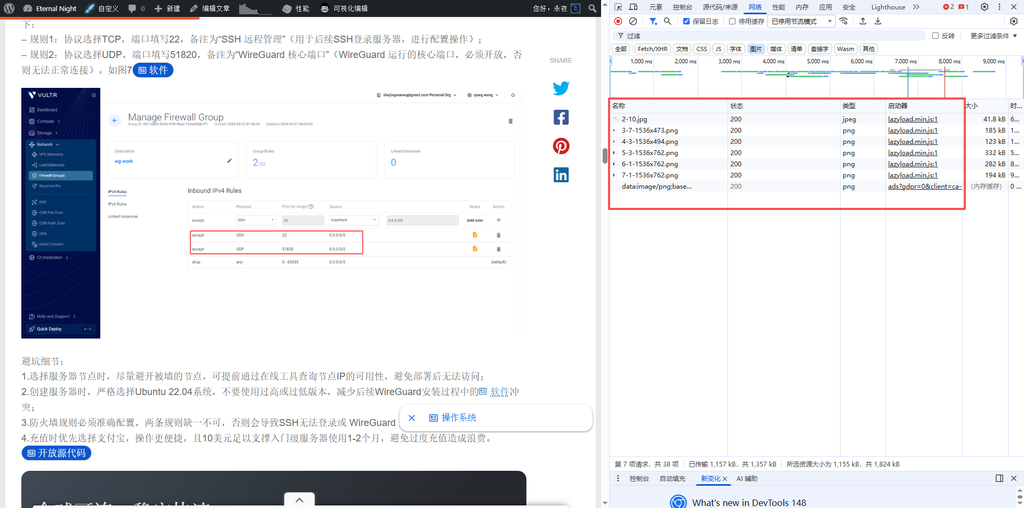Close the DevTools panel
The image size is (1024, 508).
click(x=1015, y=7)
